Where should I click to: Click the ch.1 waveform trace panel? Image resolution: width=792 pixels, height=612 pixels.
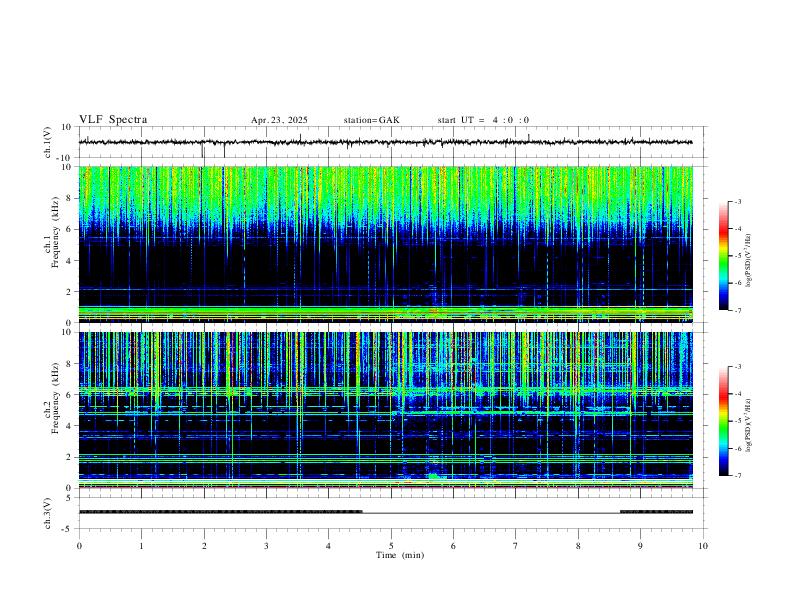(391, 142)
